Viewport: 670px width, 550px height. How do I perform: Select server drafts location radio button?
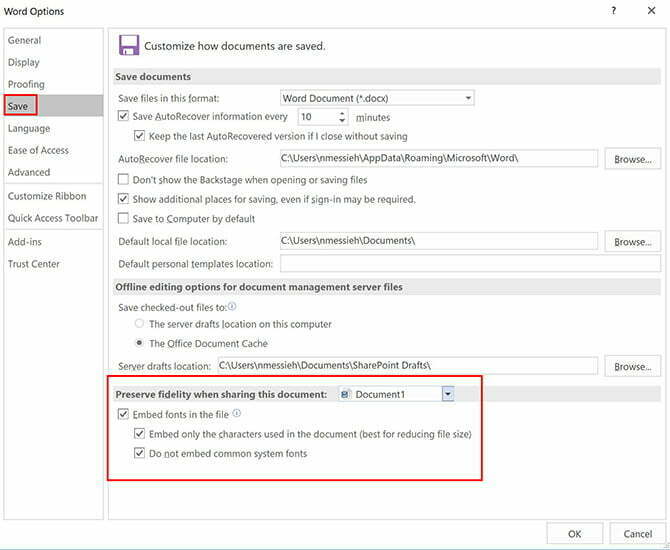click(139, 324)
